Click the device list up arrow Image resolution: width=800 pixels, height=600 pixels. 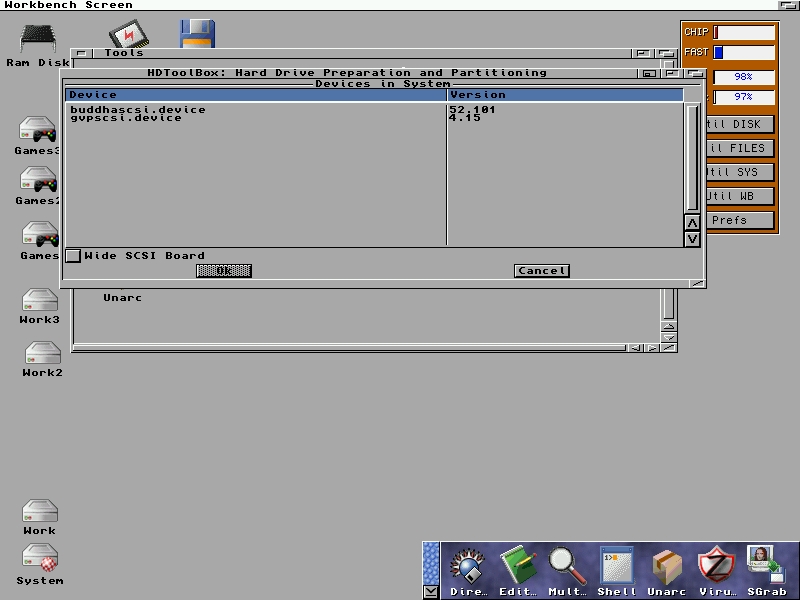coord(692,223)
